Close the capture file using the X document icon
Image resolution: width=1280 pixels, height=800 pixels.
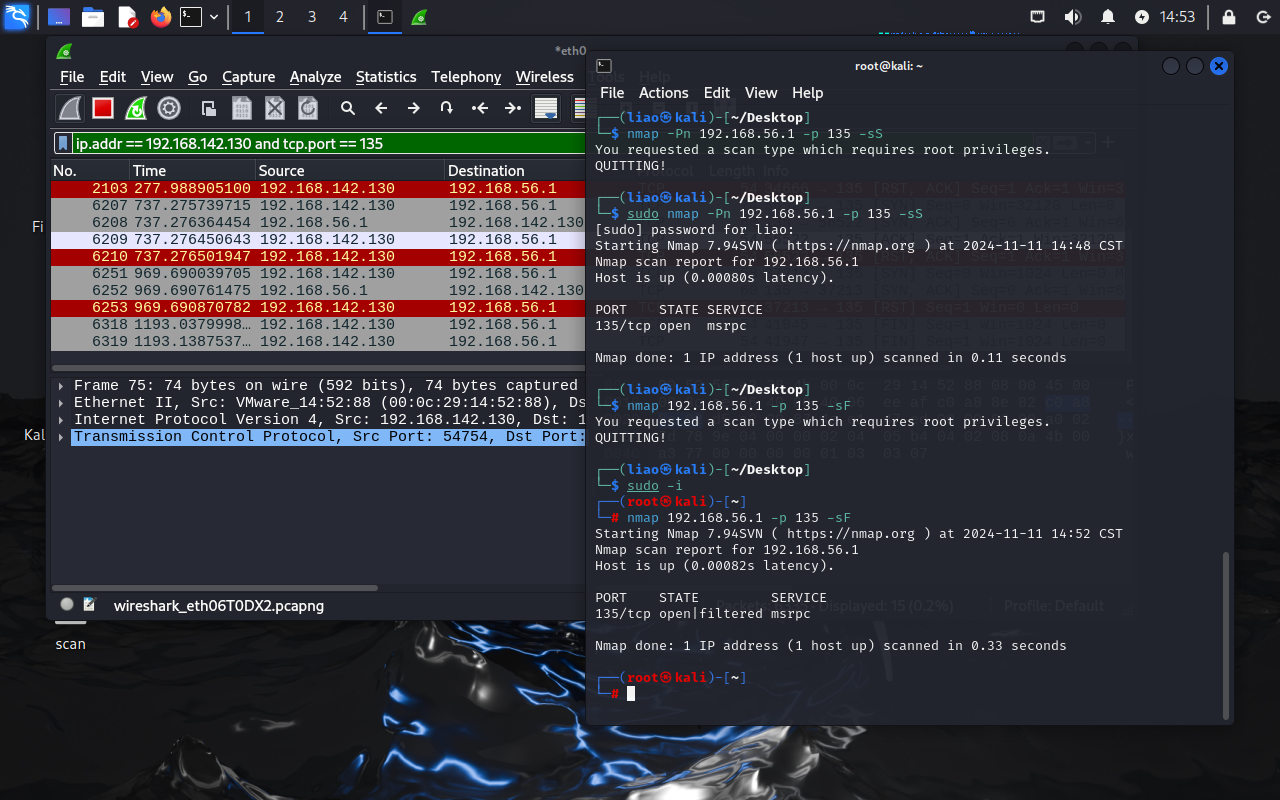pyautogui.click(x=275, y=108)
